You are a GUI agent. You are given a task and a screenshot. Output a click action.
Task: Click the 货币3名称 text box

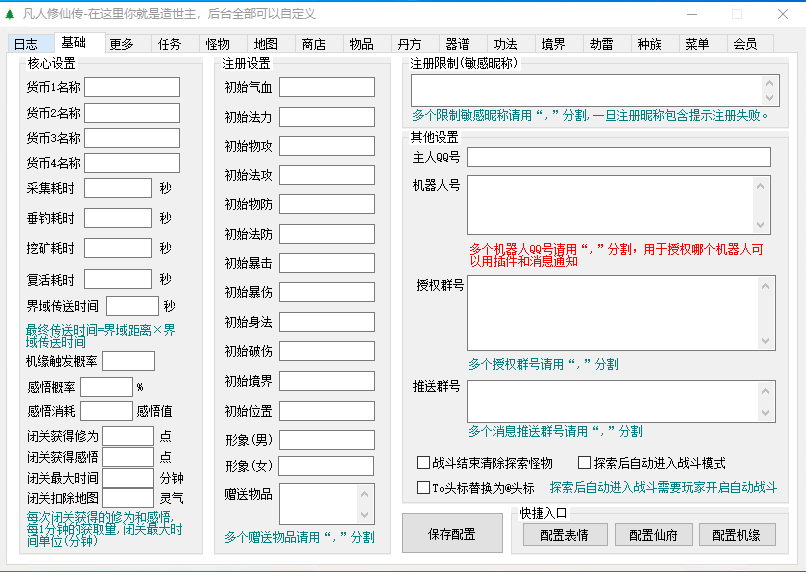point(132,138)
